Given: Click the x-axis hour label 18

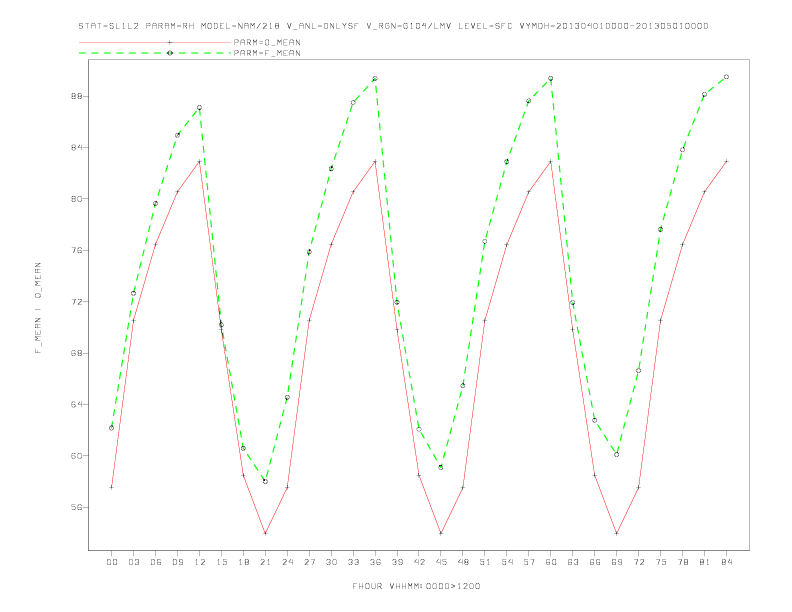Looking at the screenshot, I should pos(243,562).
